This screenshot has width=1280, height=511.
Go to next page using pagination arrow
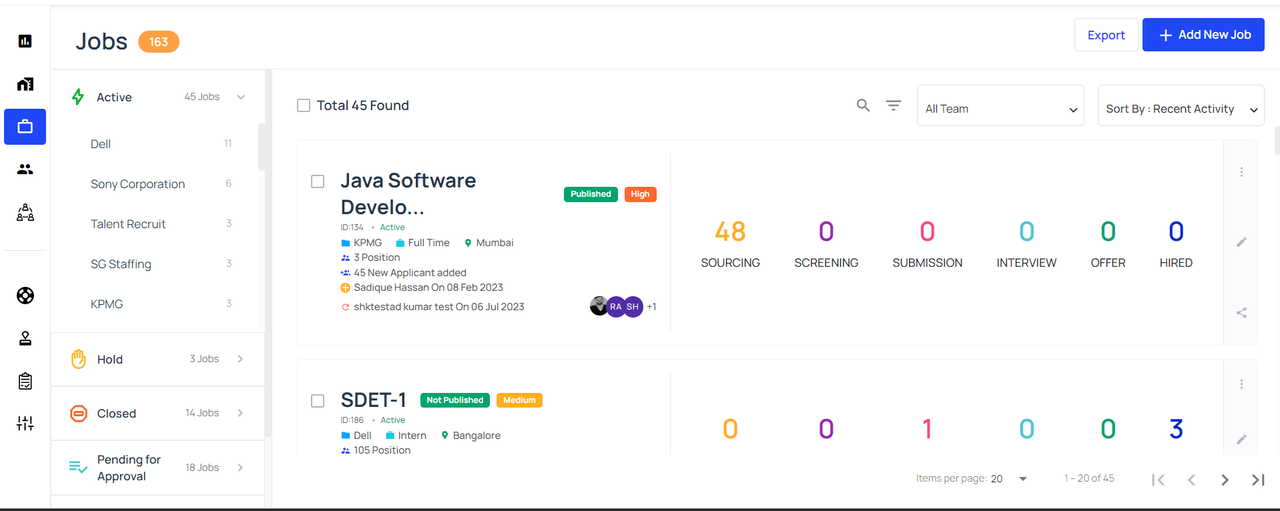click(x=1225, y=480)
